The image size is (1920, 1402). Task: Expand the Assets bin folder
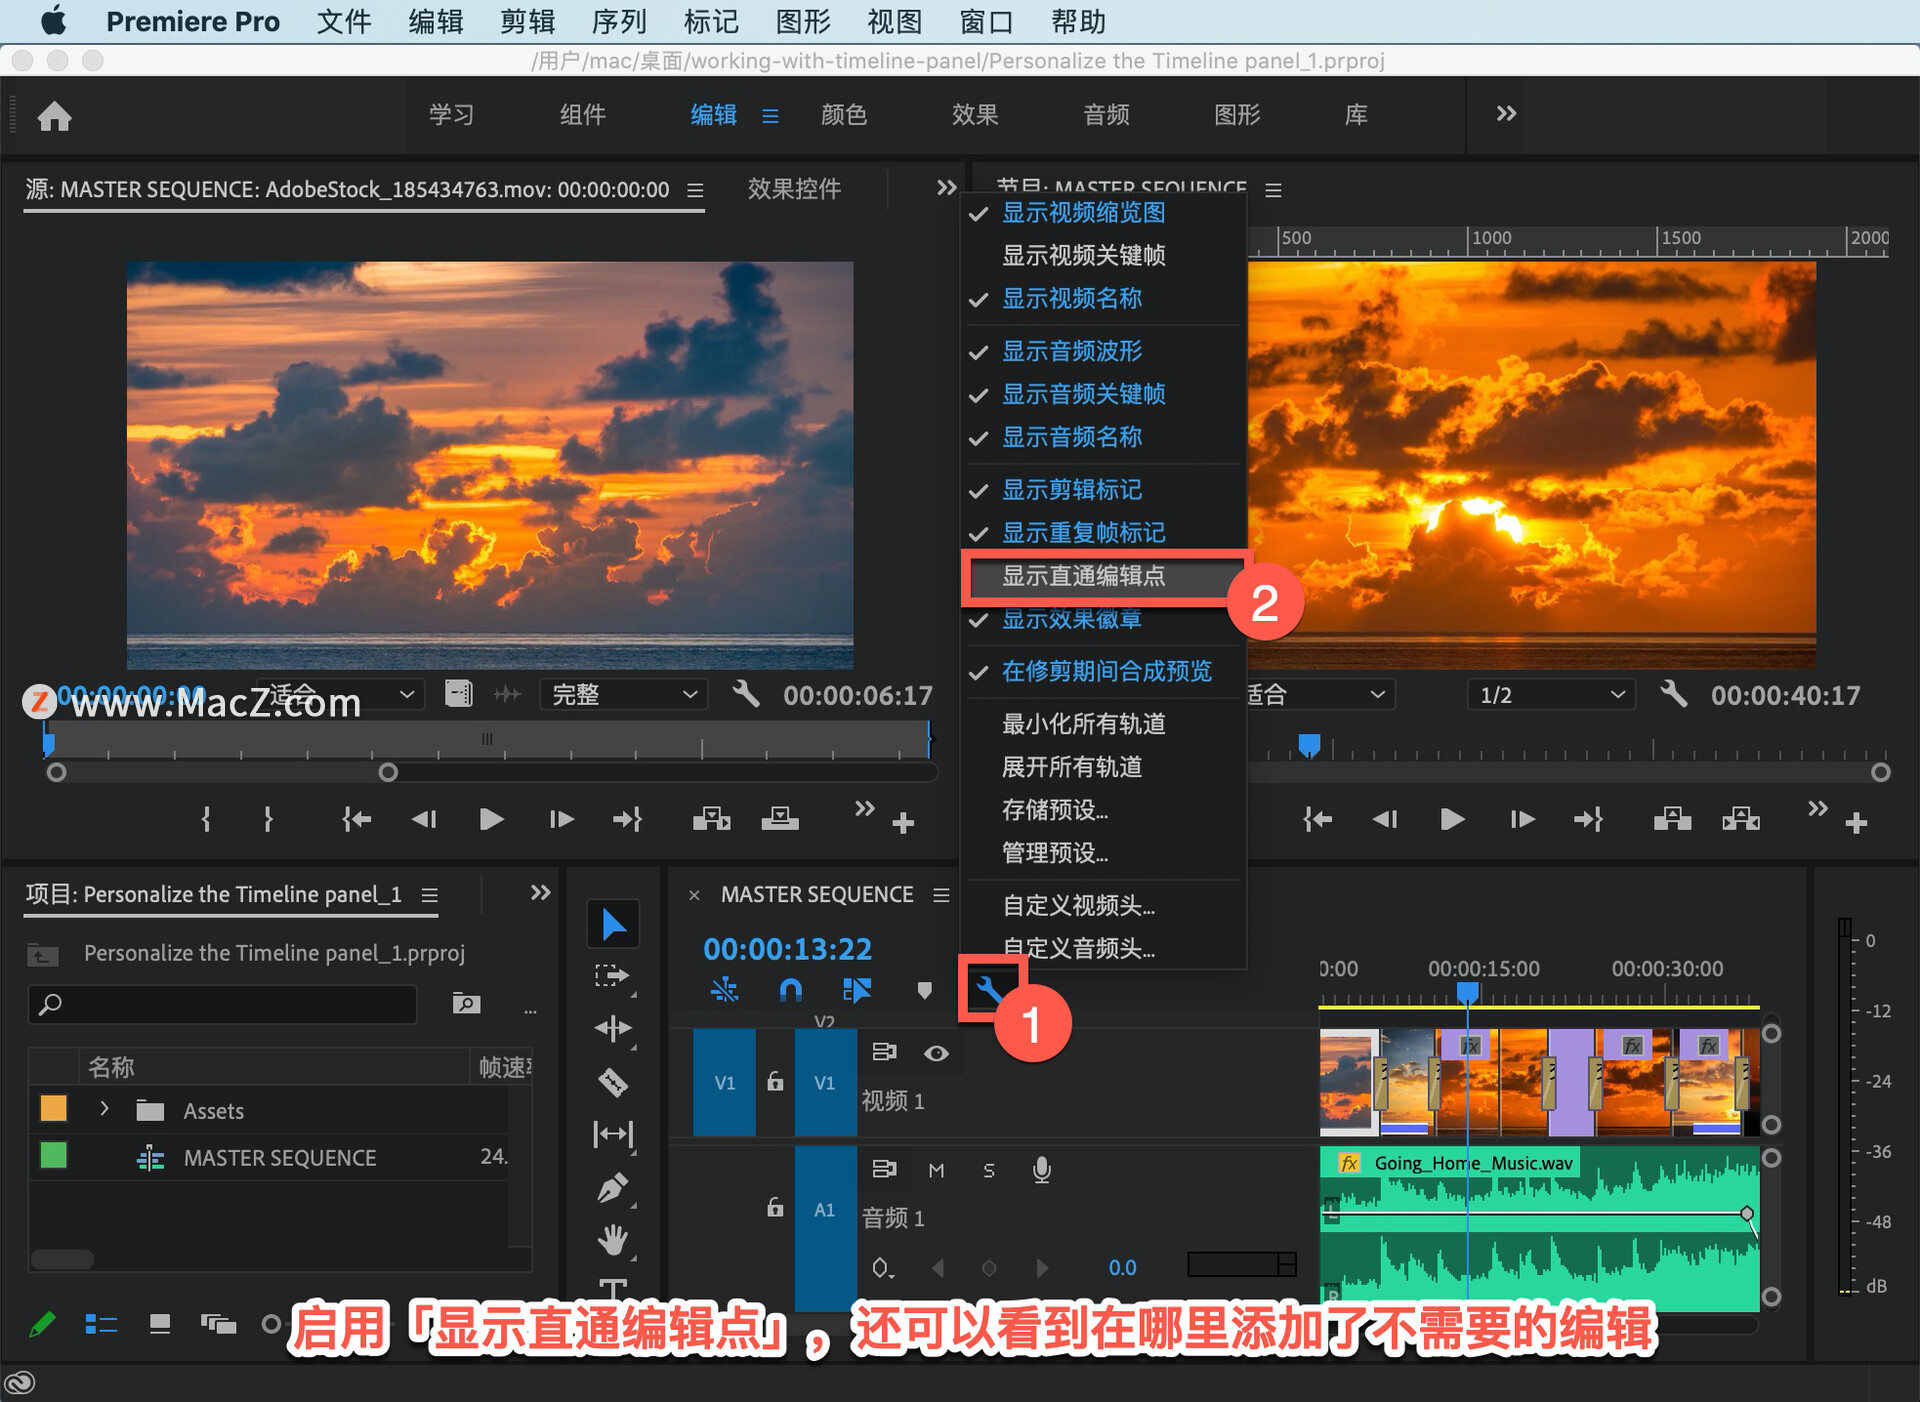pyautogui.click(x=104, y=1109)
